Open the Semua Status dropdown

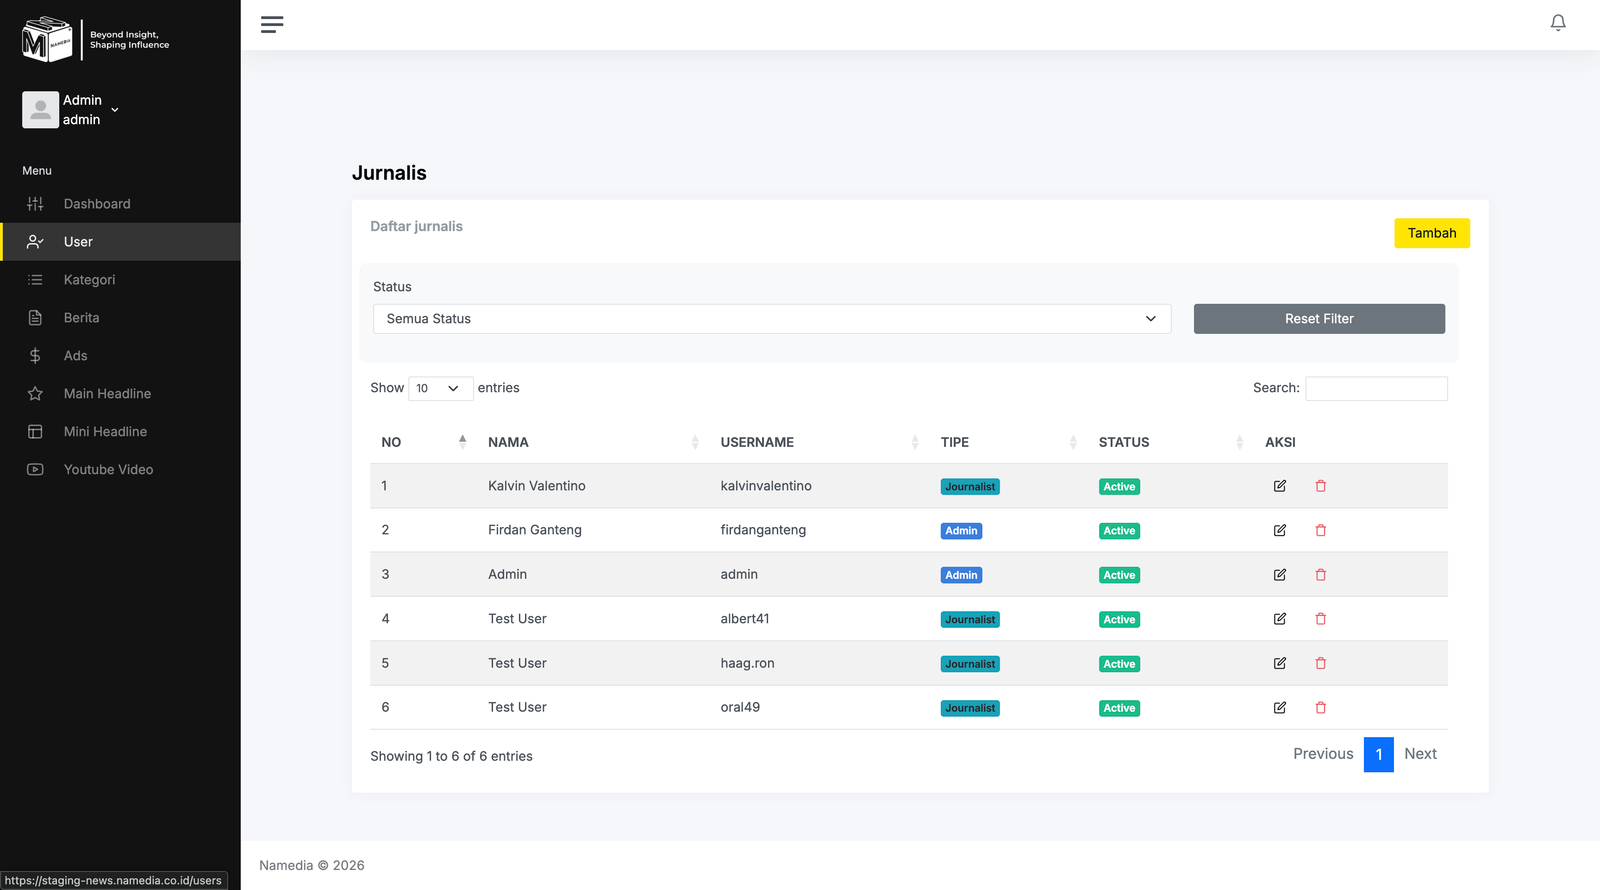[x=772, y=319]
